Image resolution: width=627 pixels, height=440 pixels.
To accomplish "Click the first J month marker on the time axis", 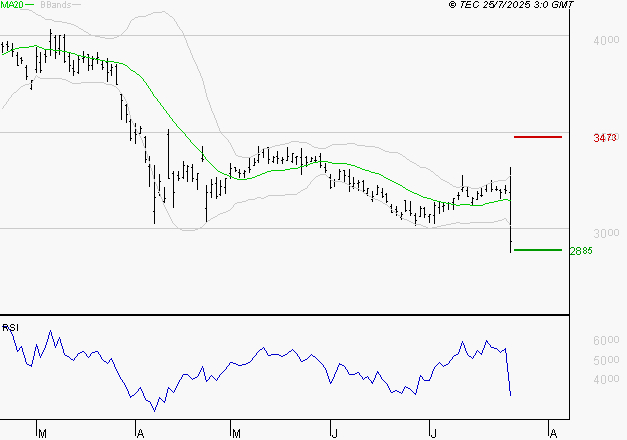I will (x=335, y=433).
